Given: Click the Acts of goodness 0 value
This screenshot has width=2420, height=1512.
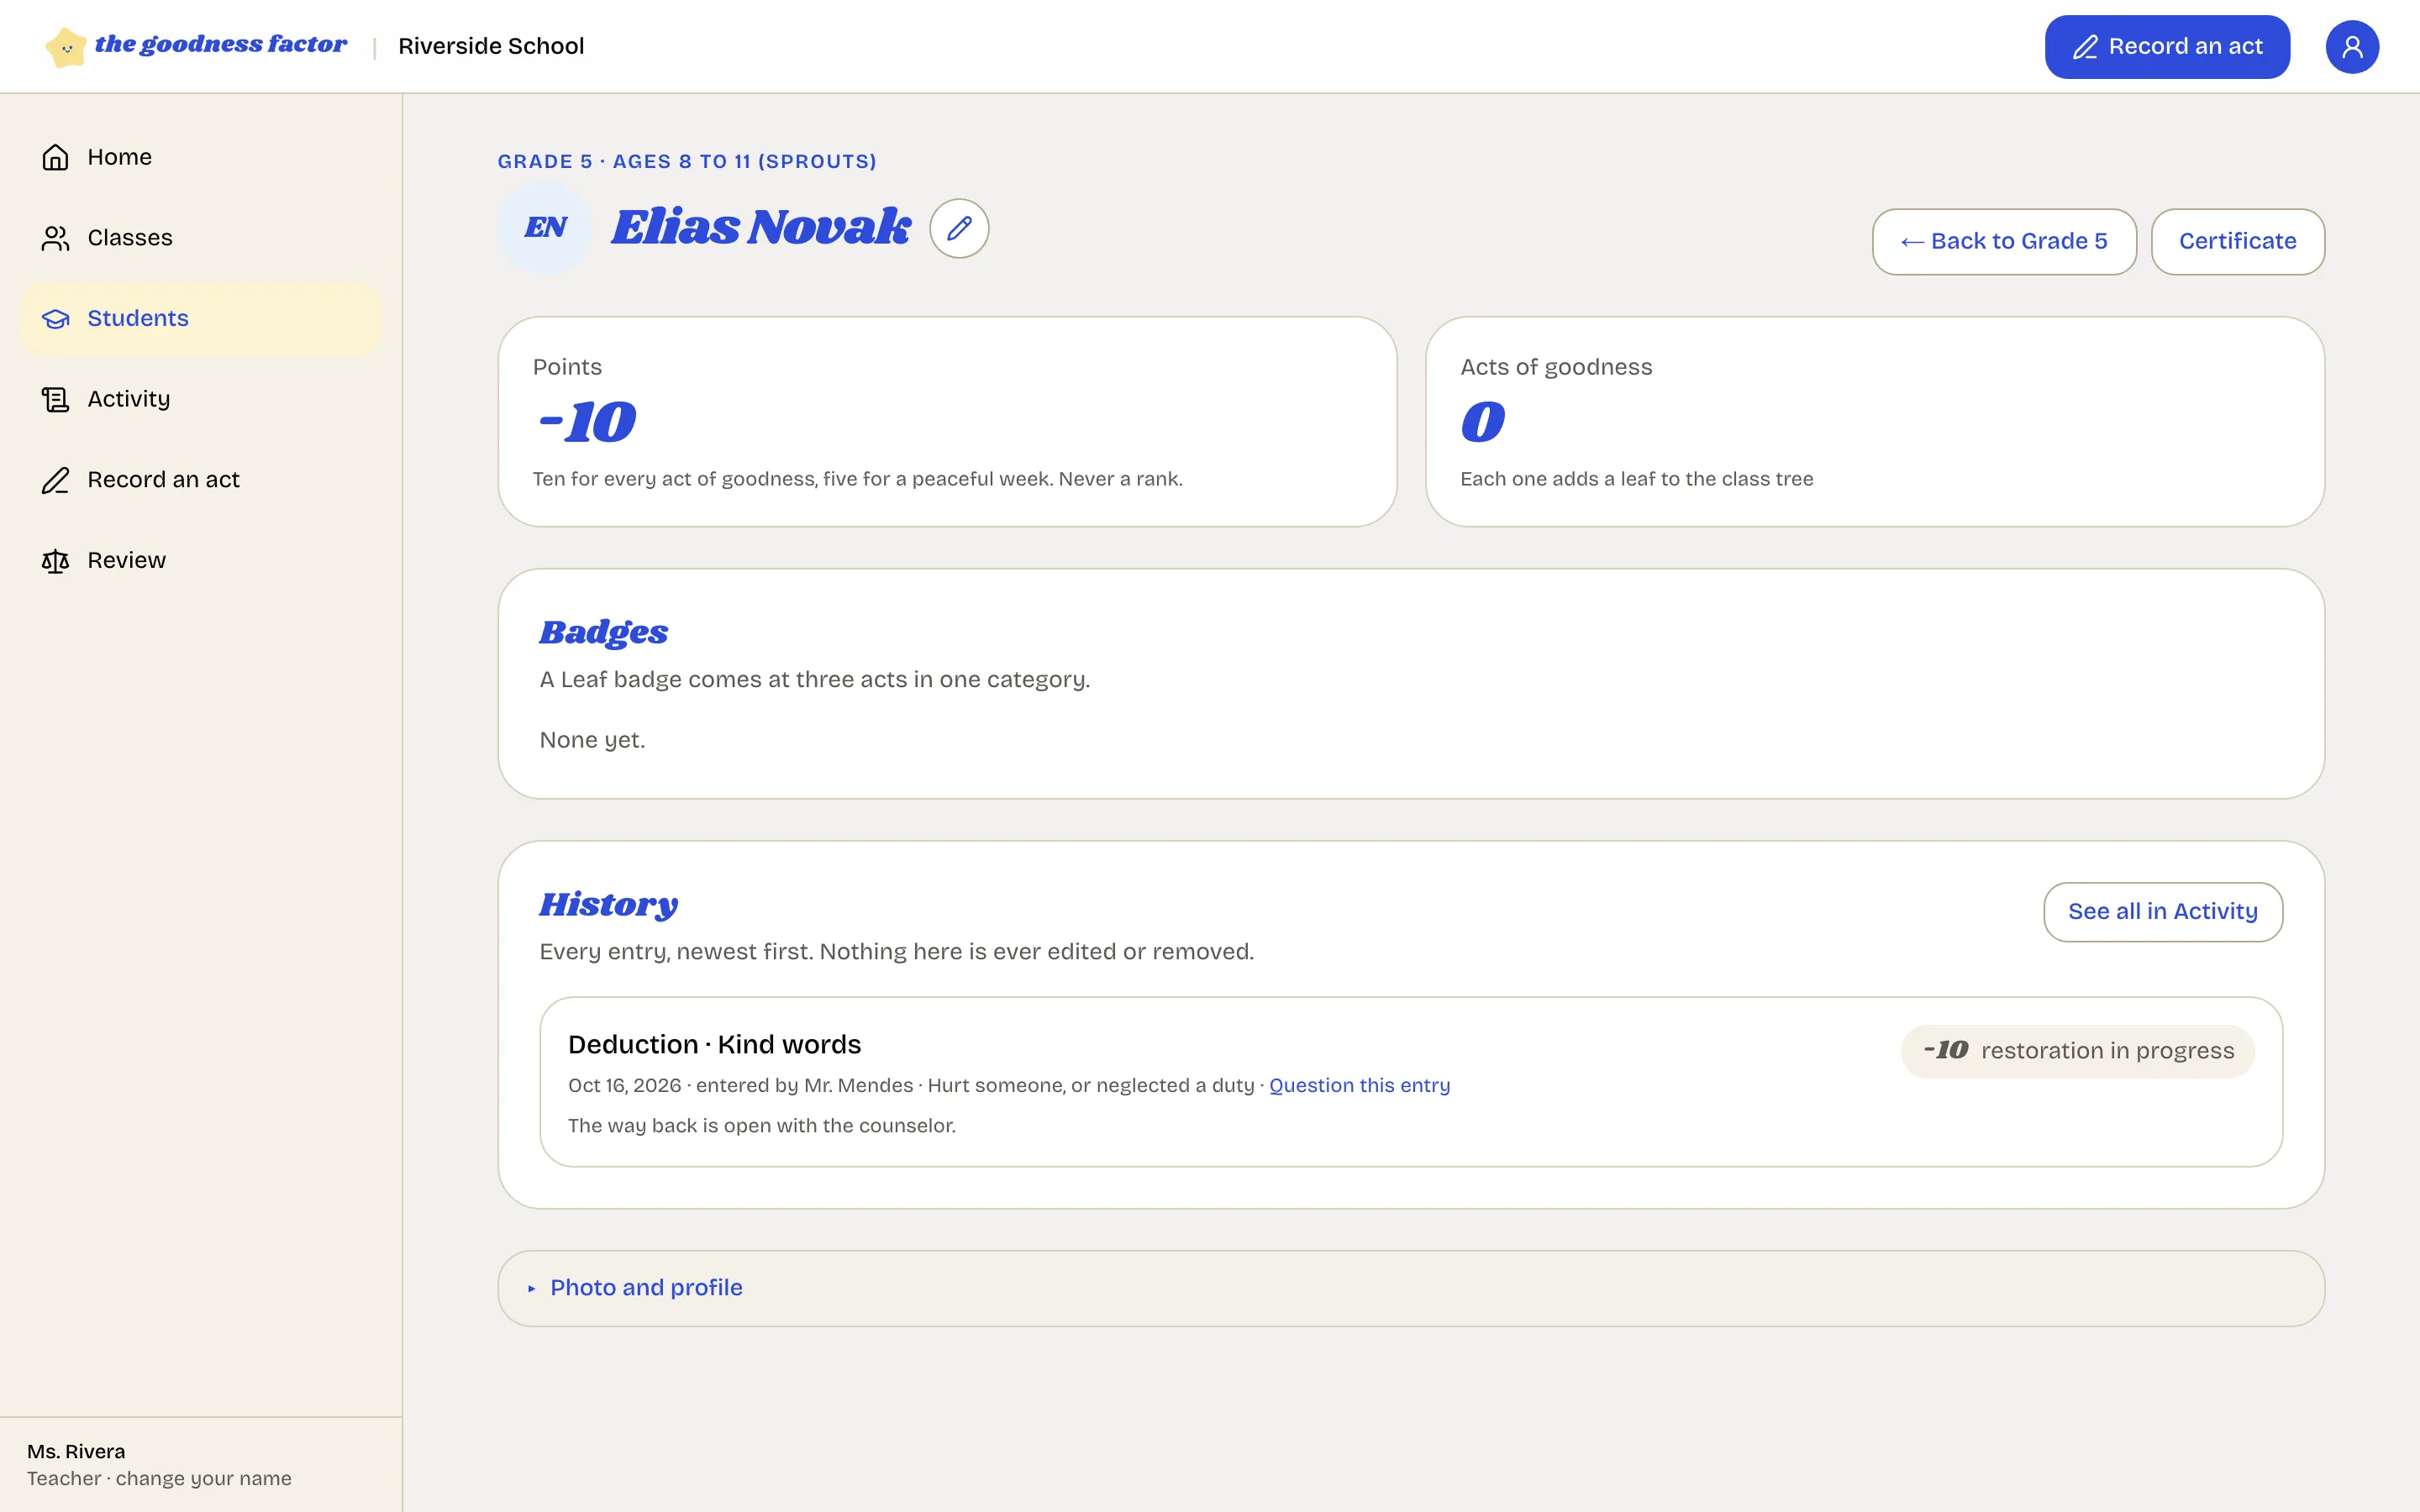Looking at the screenshot, I should click(1482, 421).
